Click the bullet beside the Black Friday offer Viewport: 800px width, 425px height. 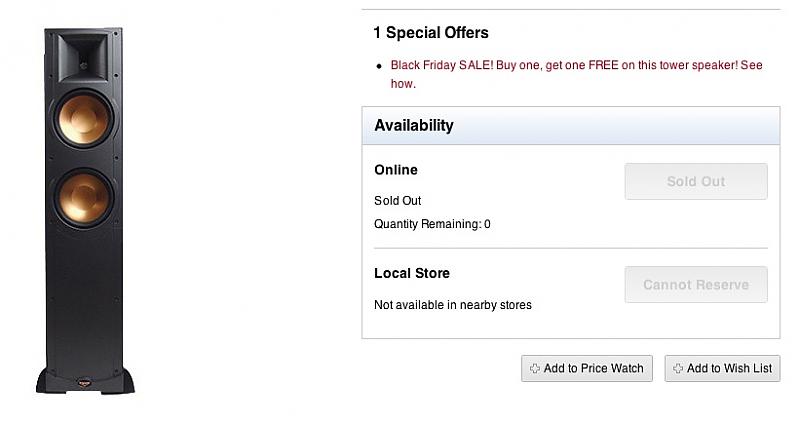(x=379, y=66)
